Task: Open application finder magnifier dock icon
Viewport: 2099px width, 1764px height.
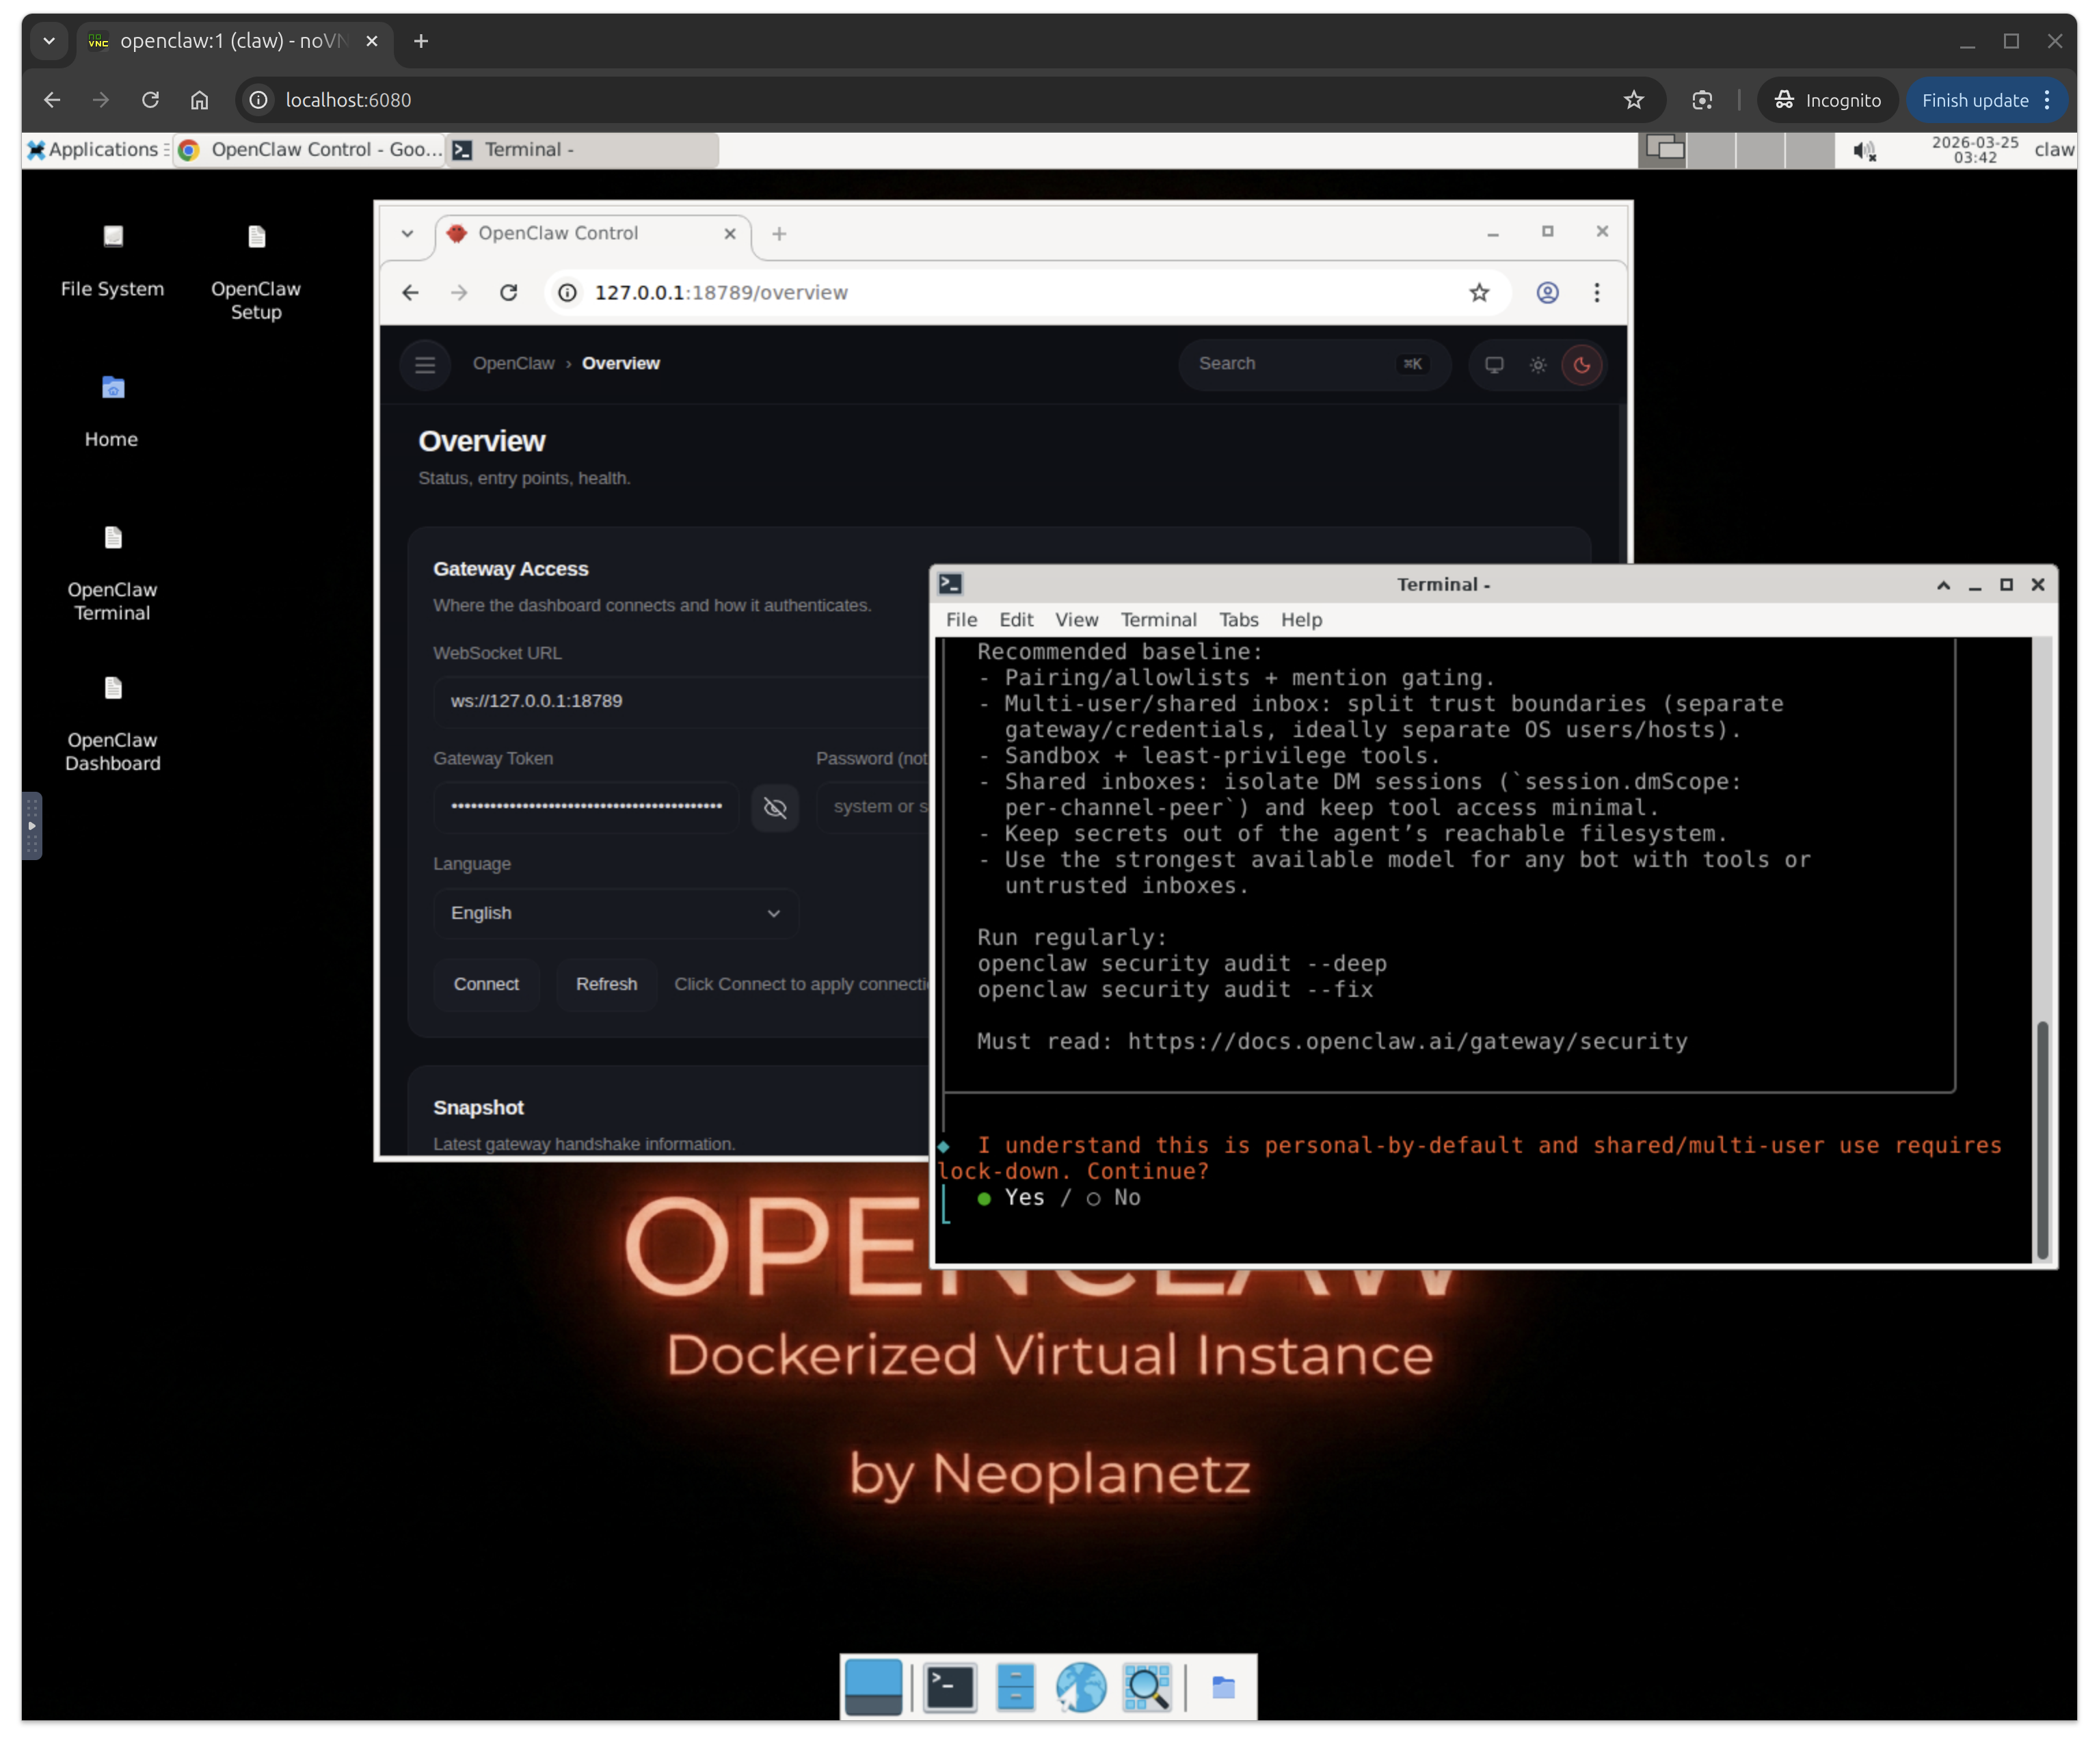Action: pos(1146,1688)
